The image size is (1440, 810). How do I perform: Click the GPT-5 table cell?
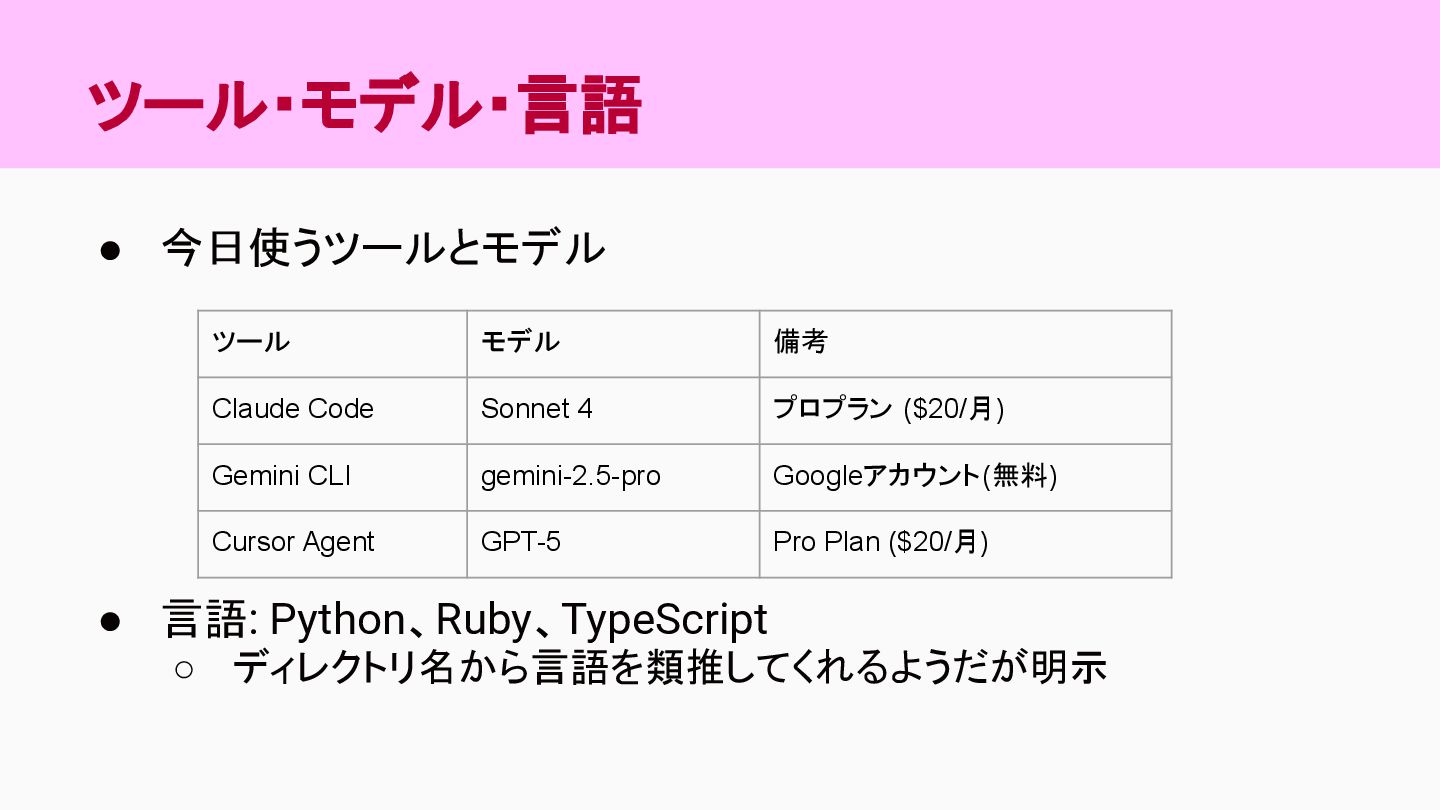click(613, 544)
